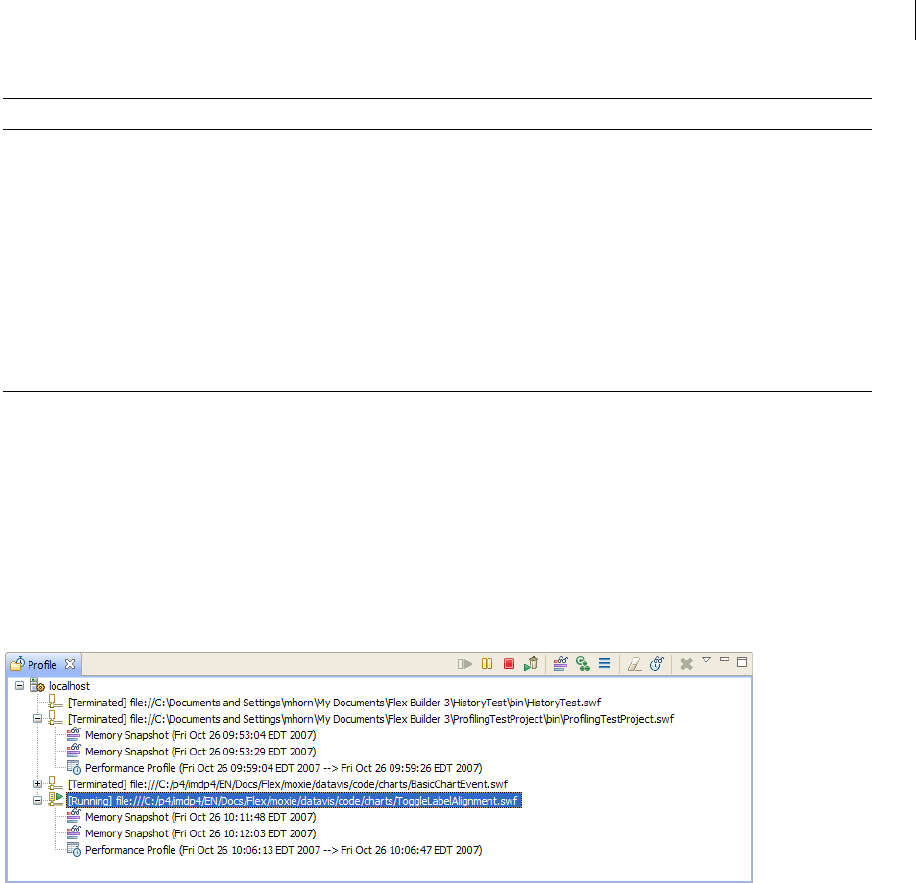This screenshot has height=883, width=916.
Task: Click the Resume profiling icon
Action: [x=465, y=664]
